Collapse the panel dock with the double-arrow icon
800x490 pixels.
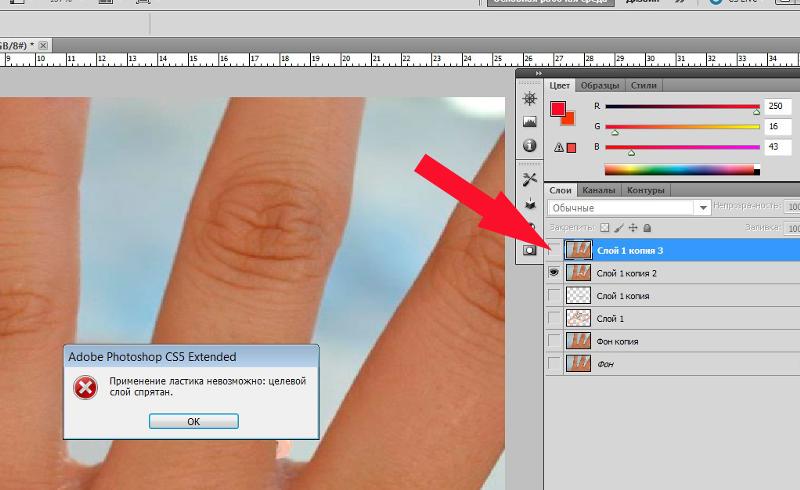tap(538, 74)
